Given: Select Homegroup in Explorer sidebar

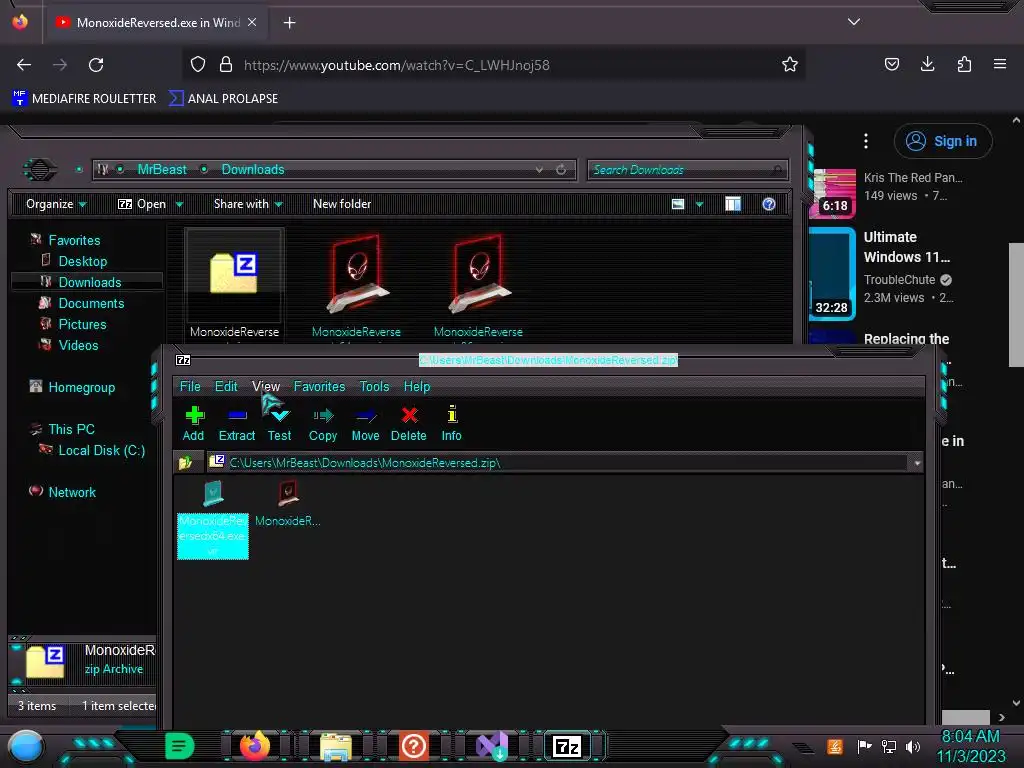Looking at the screenshot, I should coord(82,387).
